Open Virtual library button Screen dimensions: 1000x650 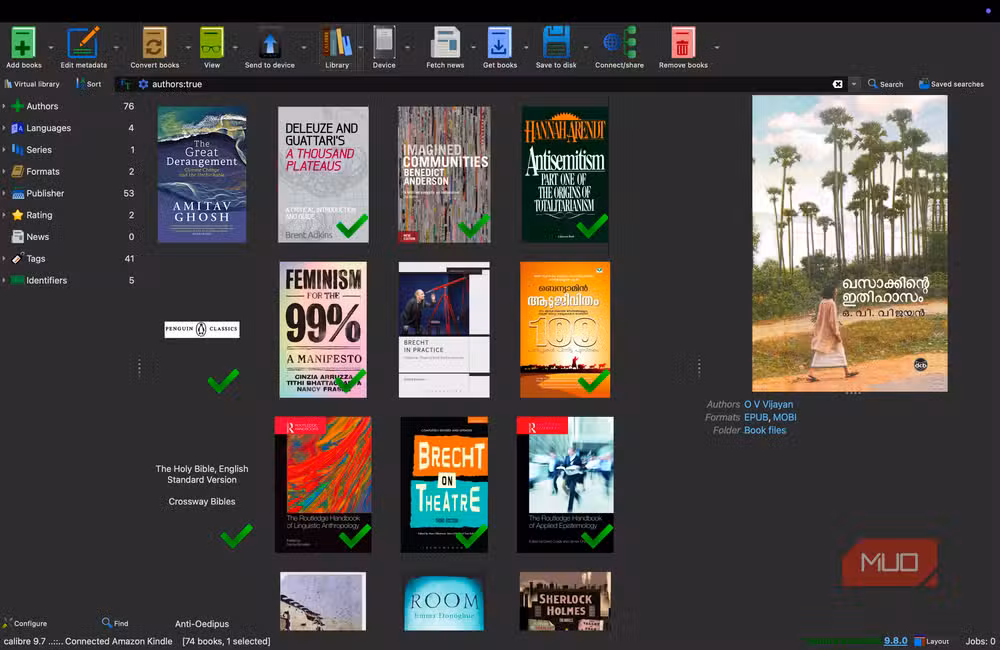[32, 84]
